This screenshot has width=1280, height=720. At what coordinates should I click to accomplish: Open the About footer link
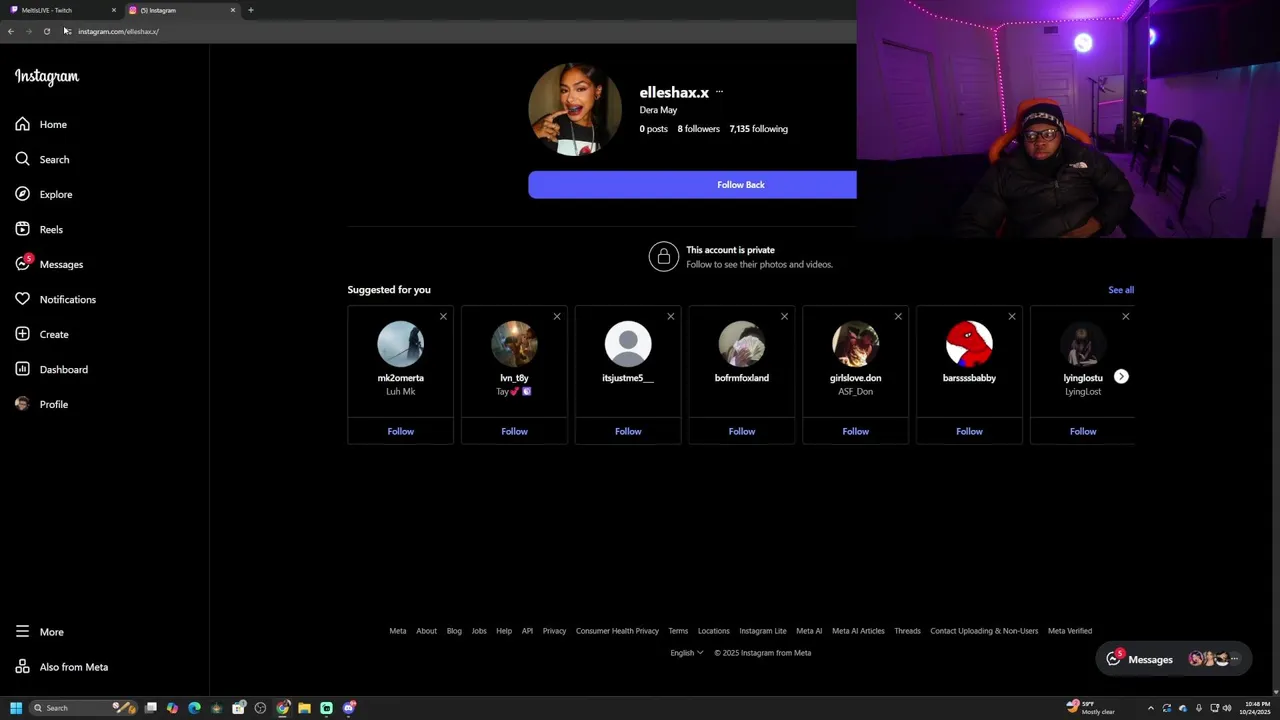[426, 631]
